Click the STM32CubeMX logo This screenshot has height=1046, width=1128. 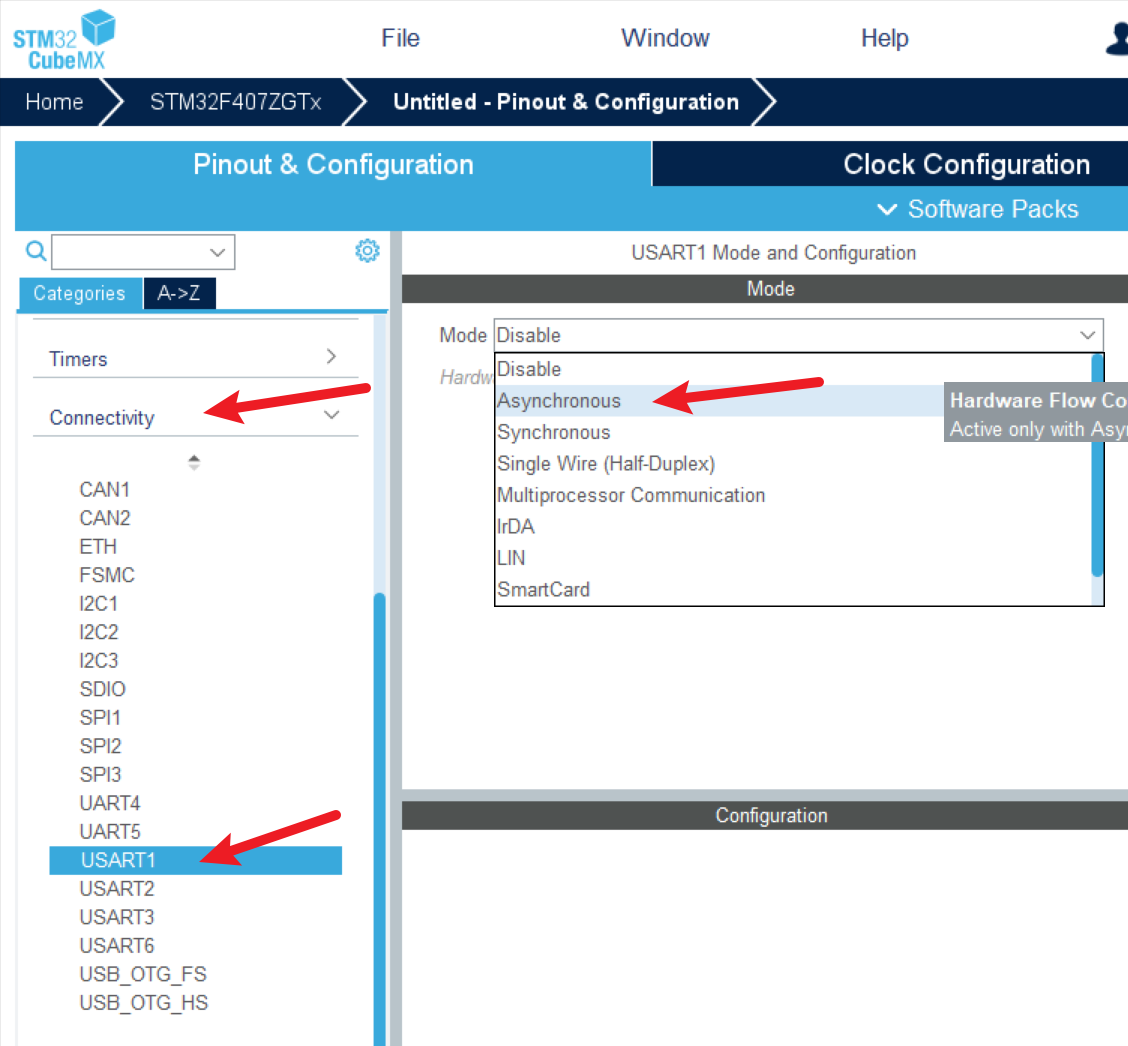(x=63, y=40)
